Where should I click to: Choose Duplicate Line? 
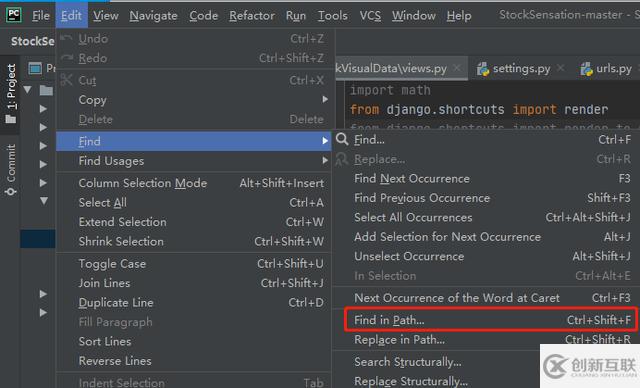193,303
